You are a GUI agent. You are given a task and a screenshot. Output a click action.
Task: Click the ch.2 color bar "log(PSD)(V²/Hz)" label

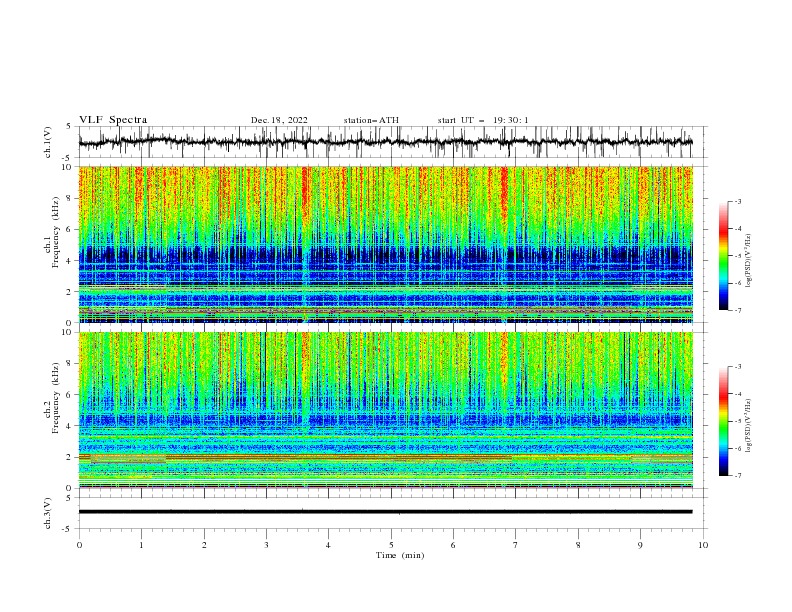point(749,426)
